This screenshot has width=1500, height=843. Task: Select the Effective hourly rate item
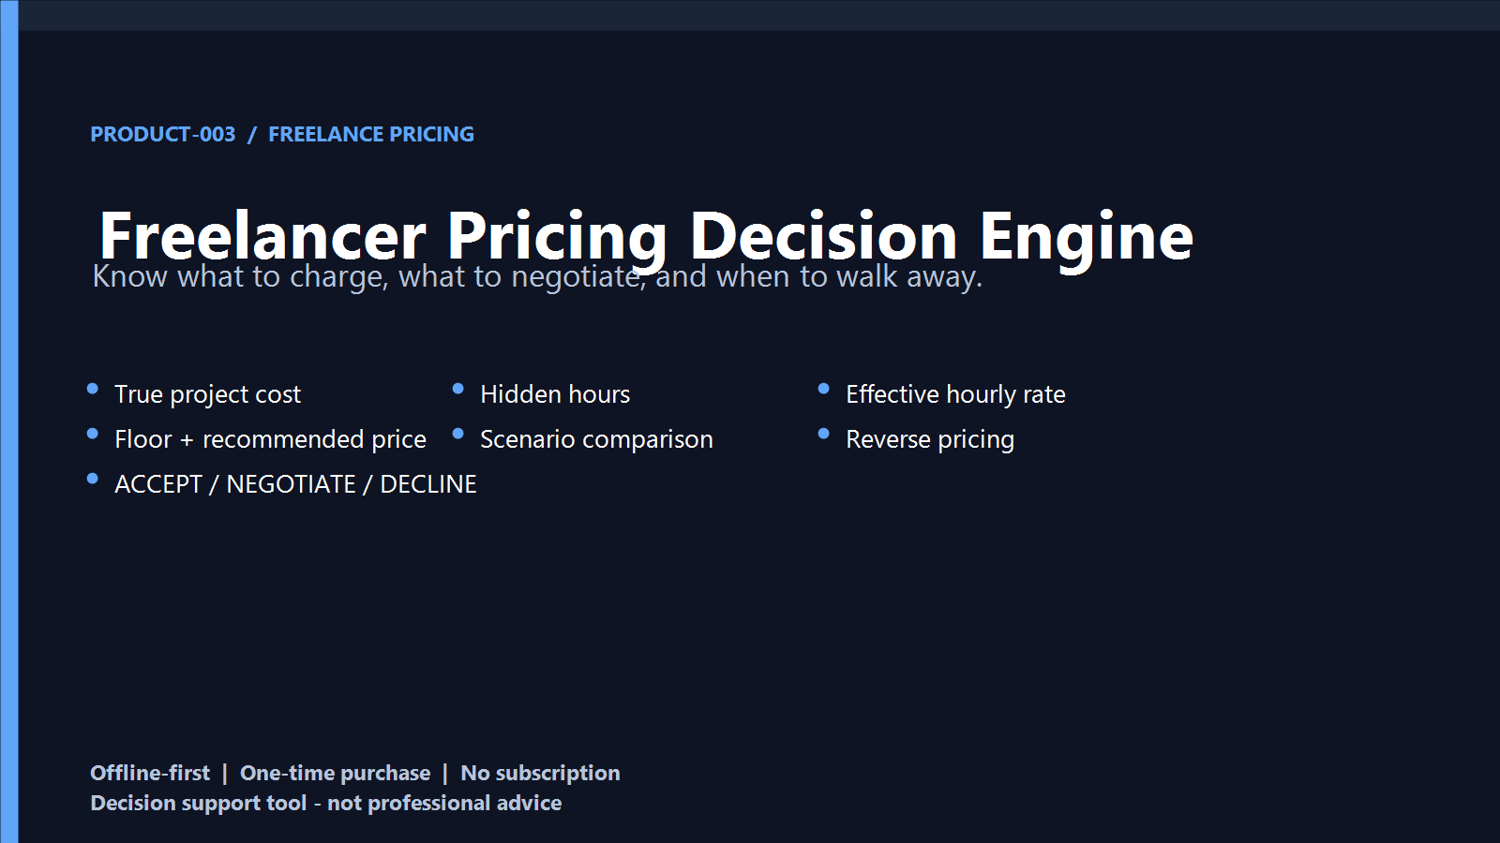click(956, 395)
